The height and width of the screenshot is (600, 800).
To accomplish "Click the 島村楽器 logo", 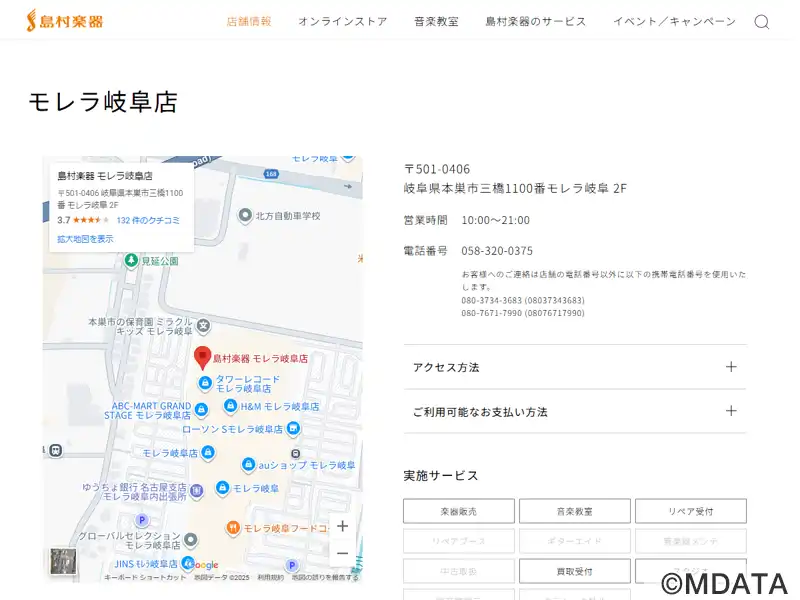I will 65,21.
